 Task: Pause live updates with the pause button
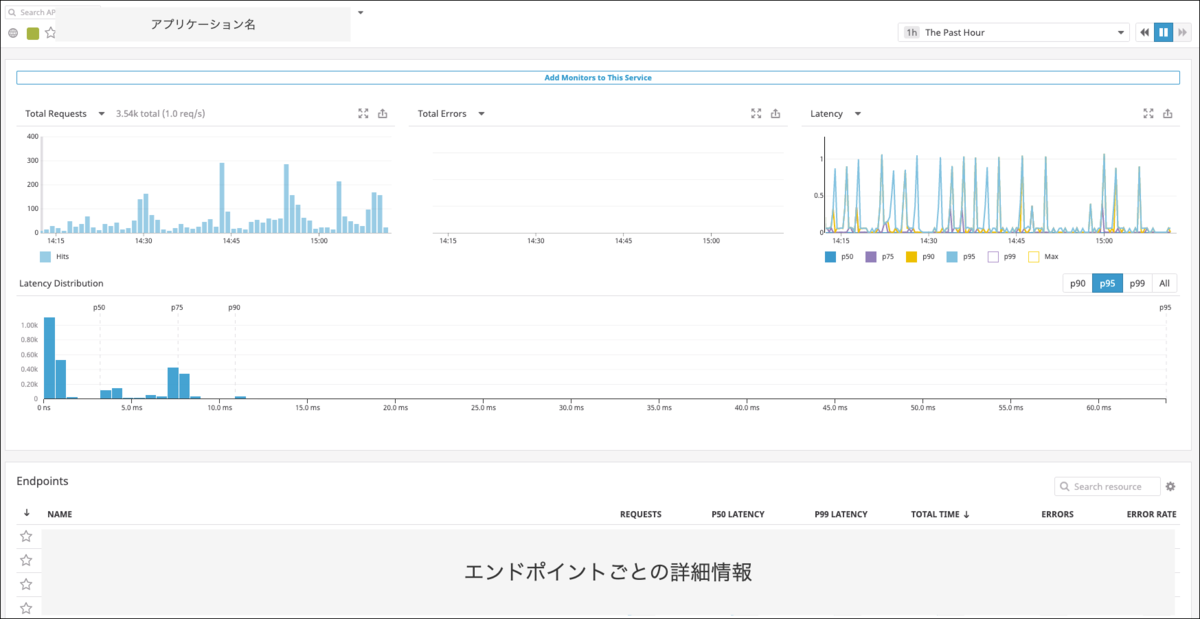pyautogui.click(x=1163, y=33)
